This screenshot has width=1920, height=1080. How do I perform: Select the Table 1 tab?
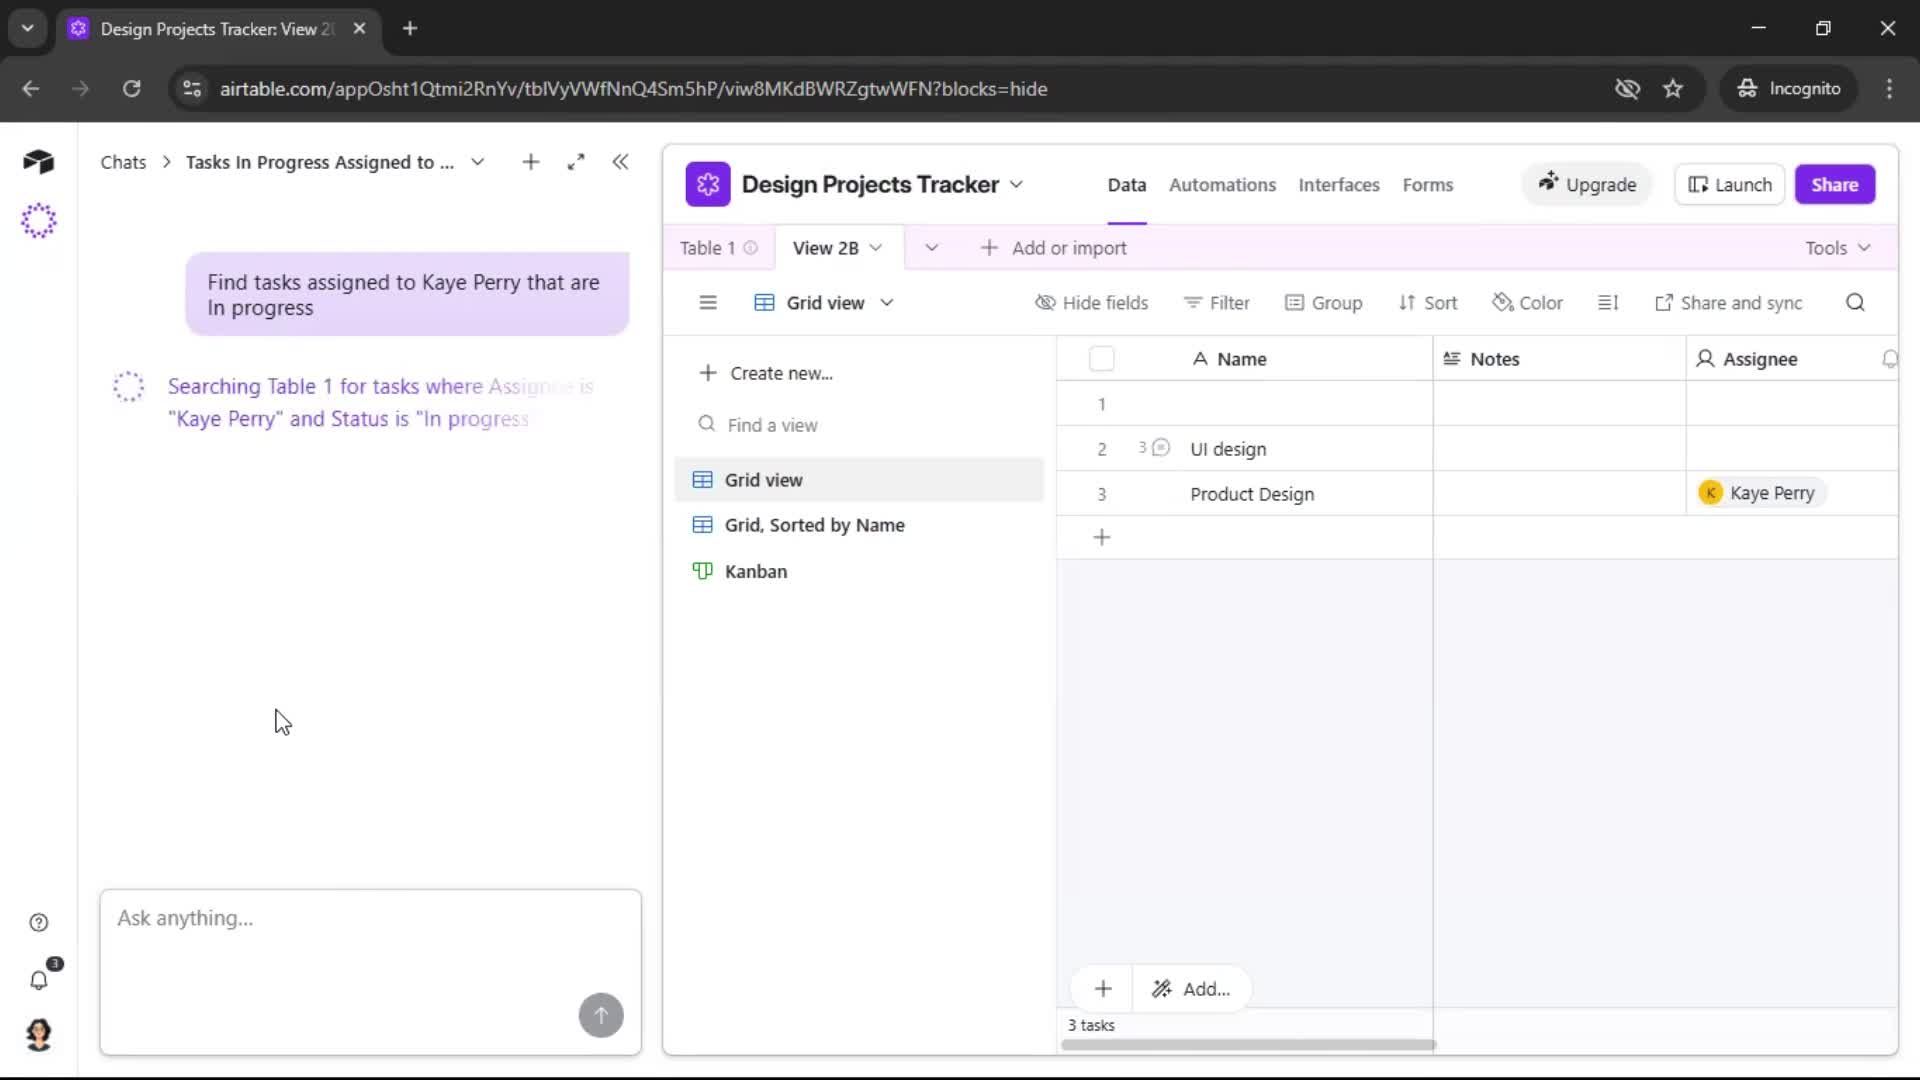click(x=707, y=248)
